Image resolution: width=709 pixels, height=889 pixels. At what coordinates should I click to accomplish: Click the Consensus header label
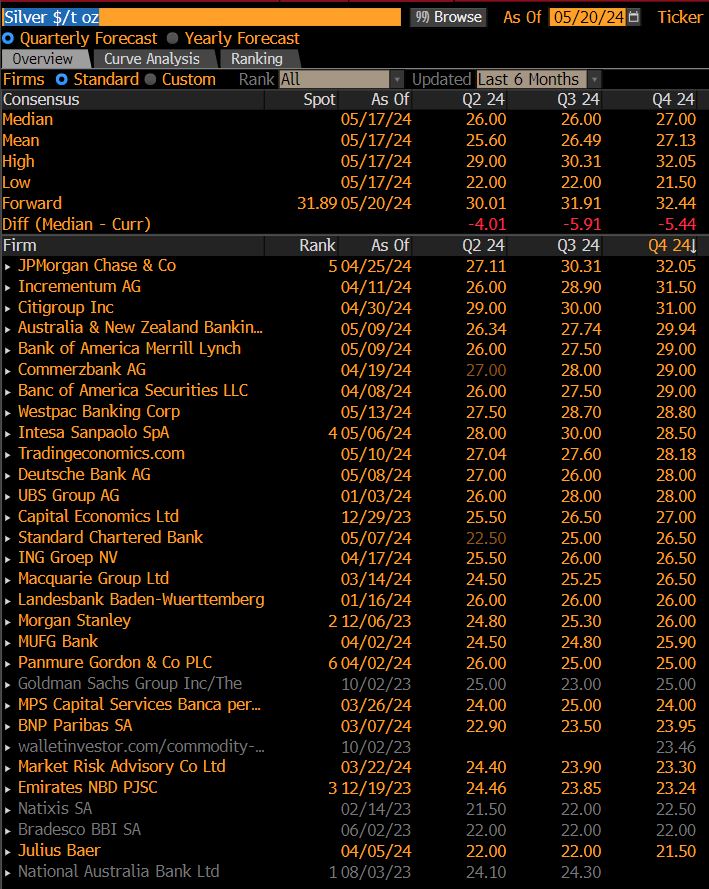click(41, 100)
